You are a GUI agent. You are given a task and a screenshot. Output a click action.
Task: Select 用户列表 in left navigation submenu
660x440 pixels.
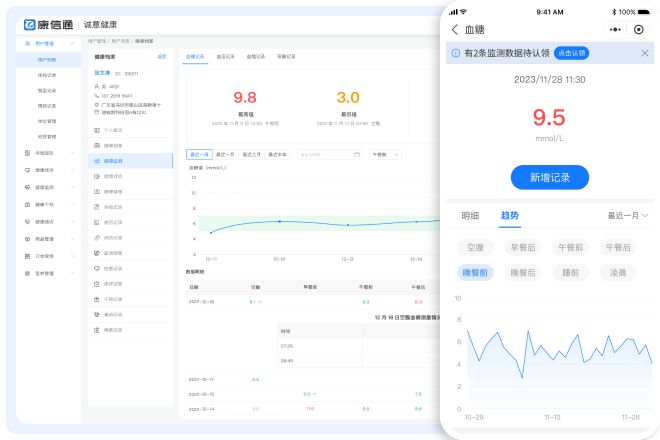tap(47, 60)
